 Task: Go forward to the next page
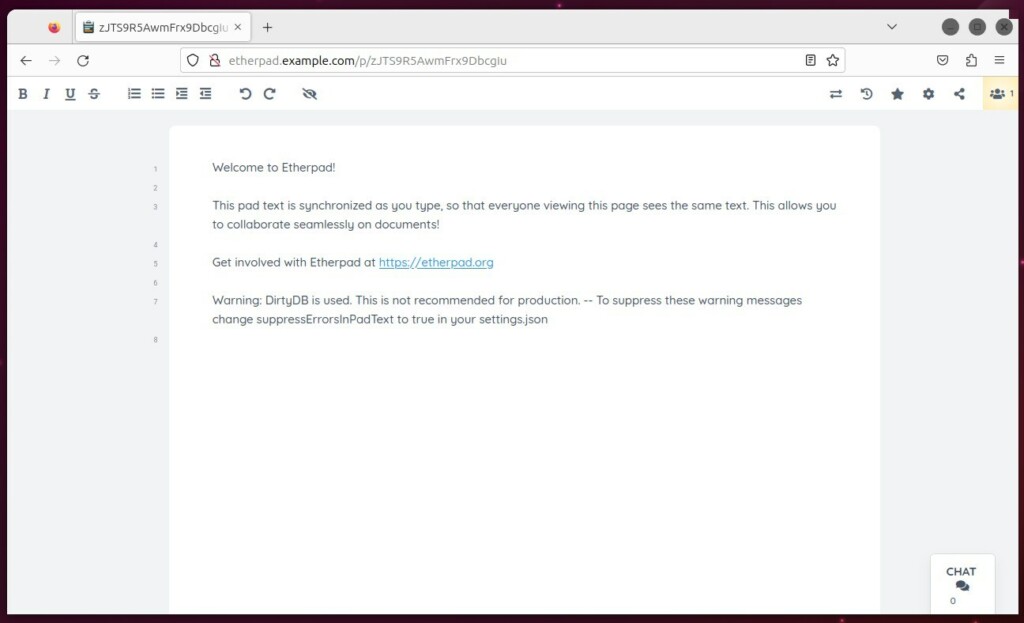tap(54, 61)
